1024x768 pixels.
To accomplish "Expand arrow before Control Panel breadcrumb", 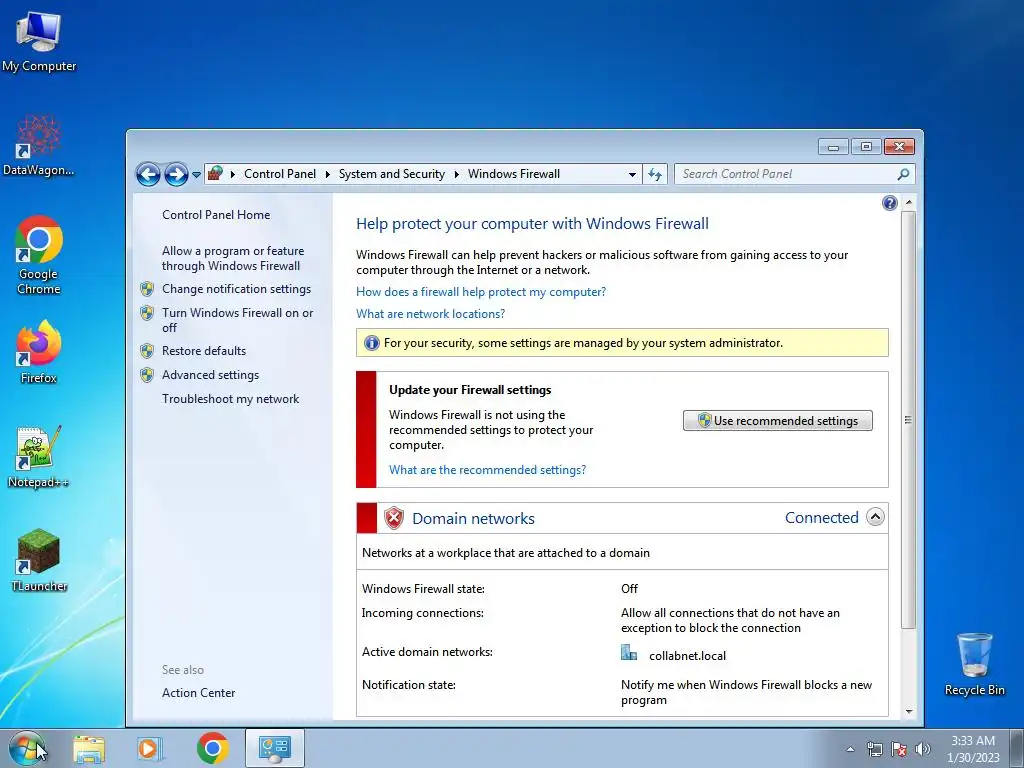I will (x=233, y=174).
